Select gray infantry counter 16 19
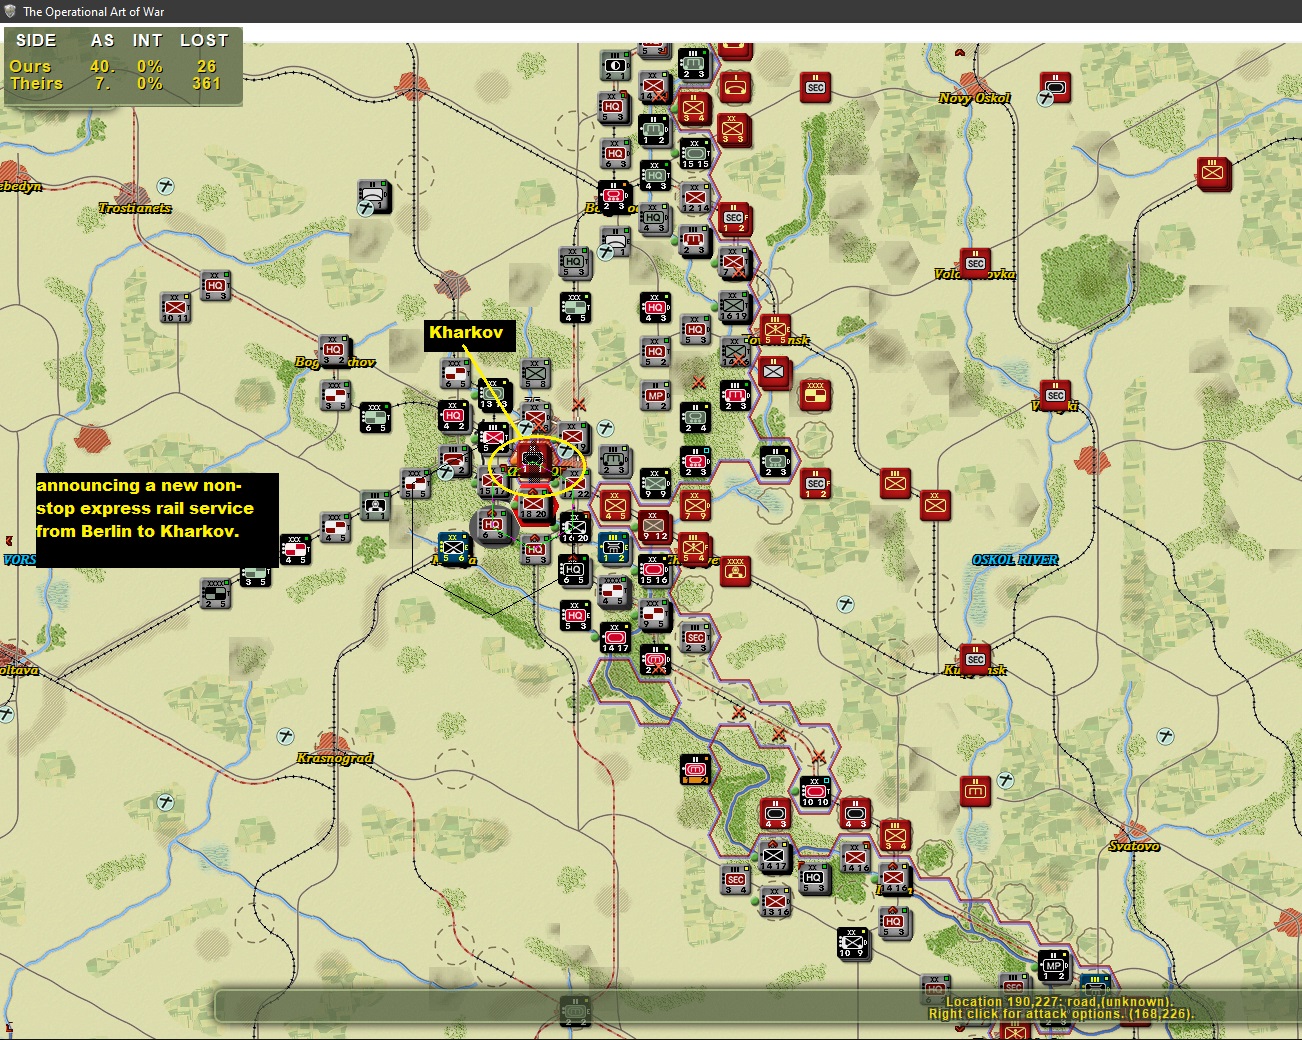The image size is (1302, 1040). (x=735, y=306)
